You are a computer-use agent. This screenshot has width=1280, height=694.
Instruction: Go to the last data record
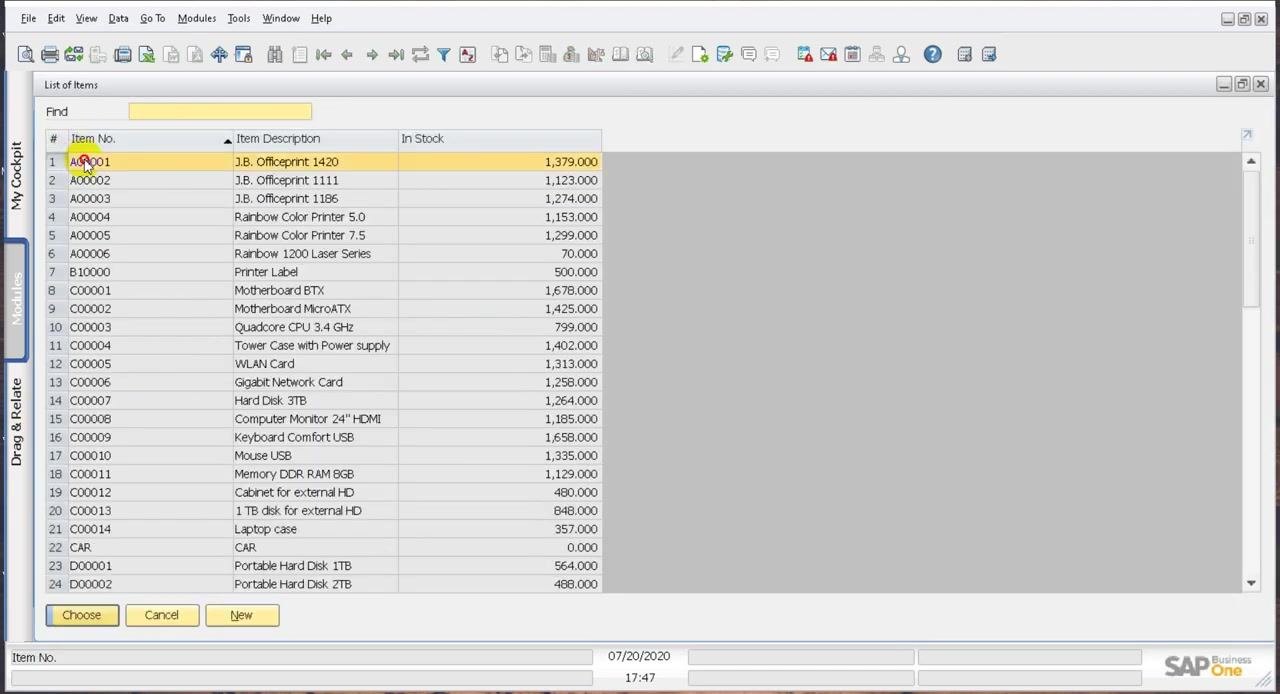tap(395, 55)
